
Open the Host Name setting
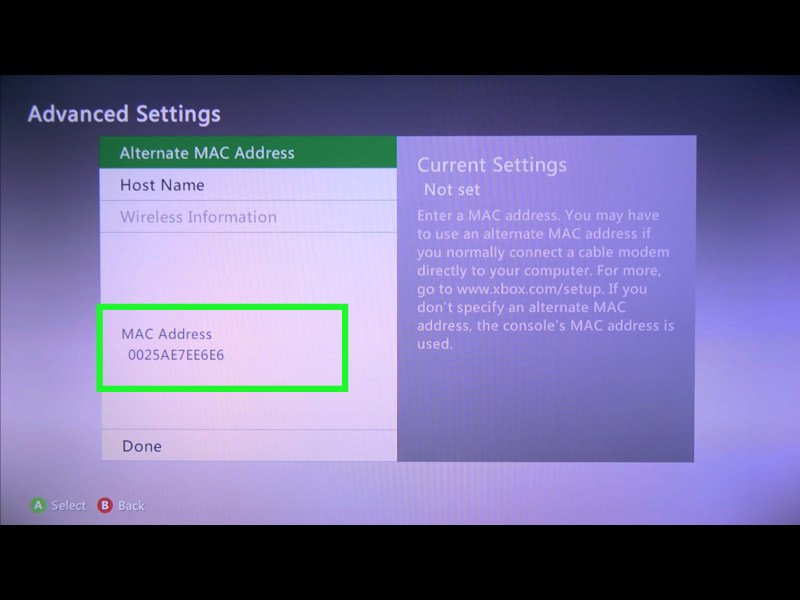click(x=248, y=185)
